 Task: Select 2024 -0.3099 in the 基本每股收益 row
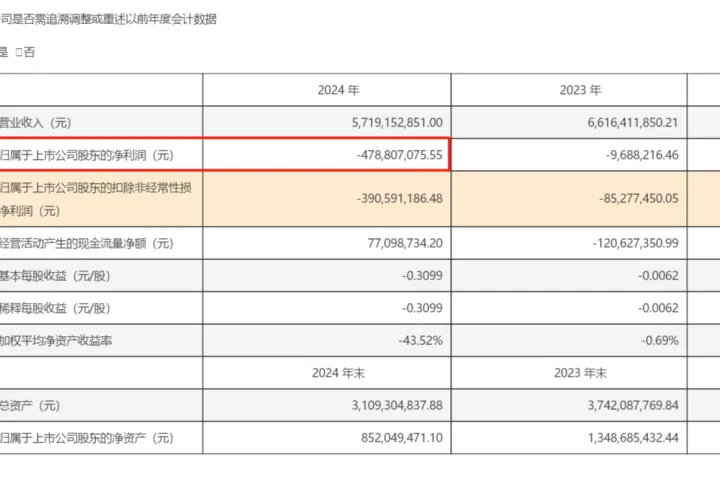(x=422, y=276)
